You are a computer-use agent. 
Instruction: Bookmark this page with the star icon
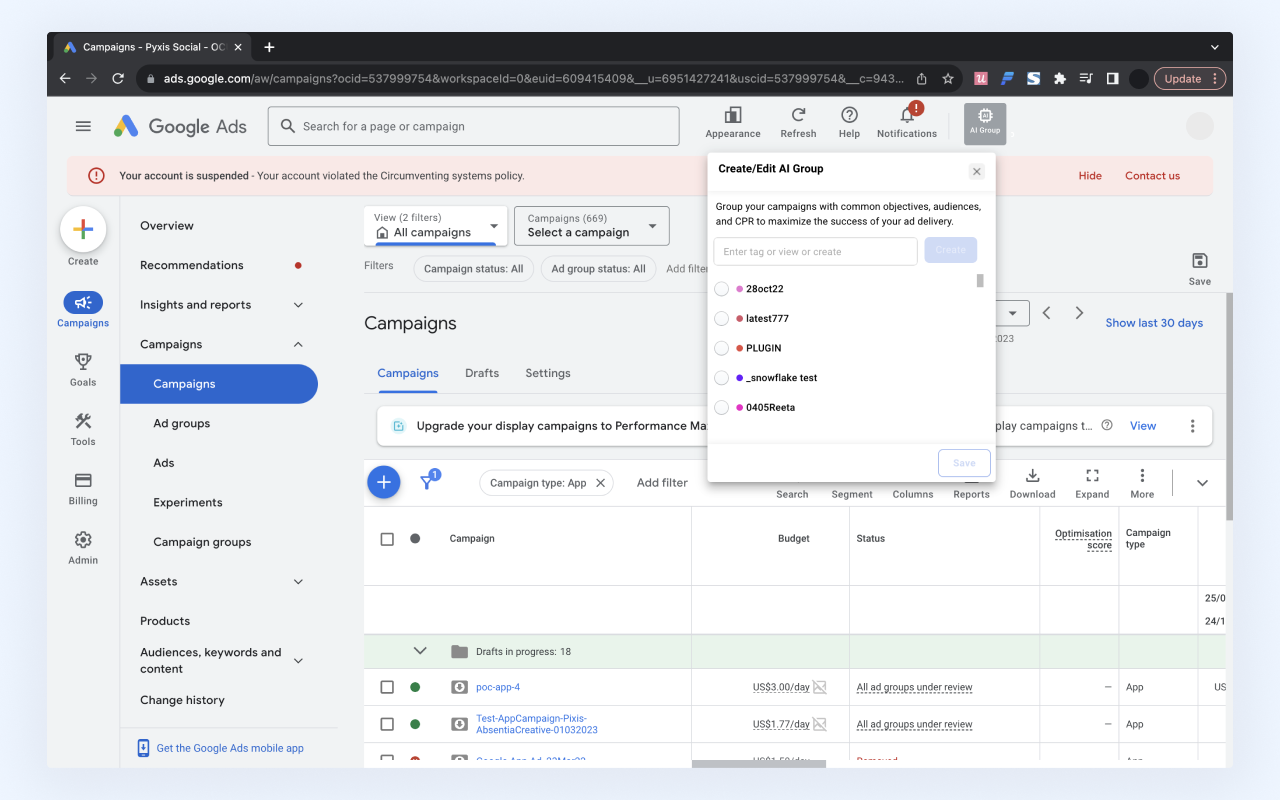947,78
